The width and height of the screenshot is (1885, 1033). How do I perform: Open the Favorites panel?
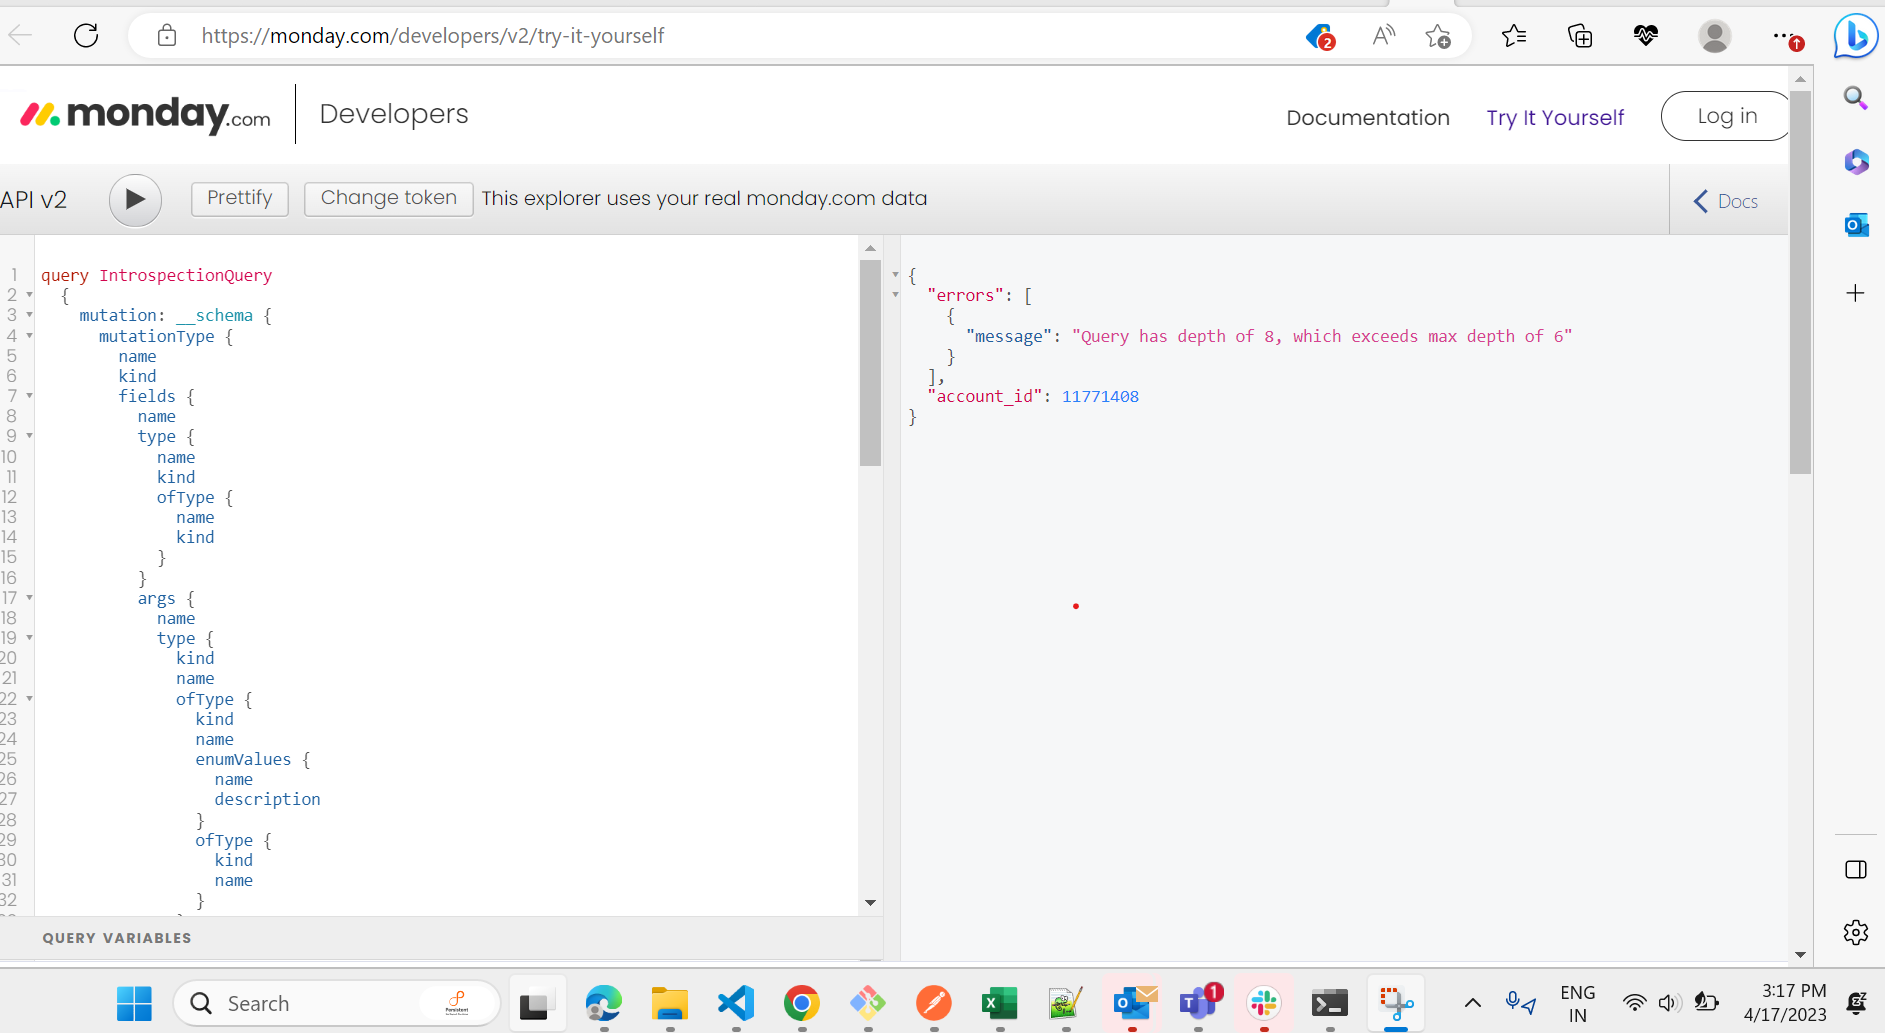pyautogui.click(x=1513, y=36)
